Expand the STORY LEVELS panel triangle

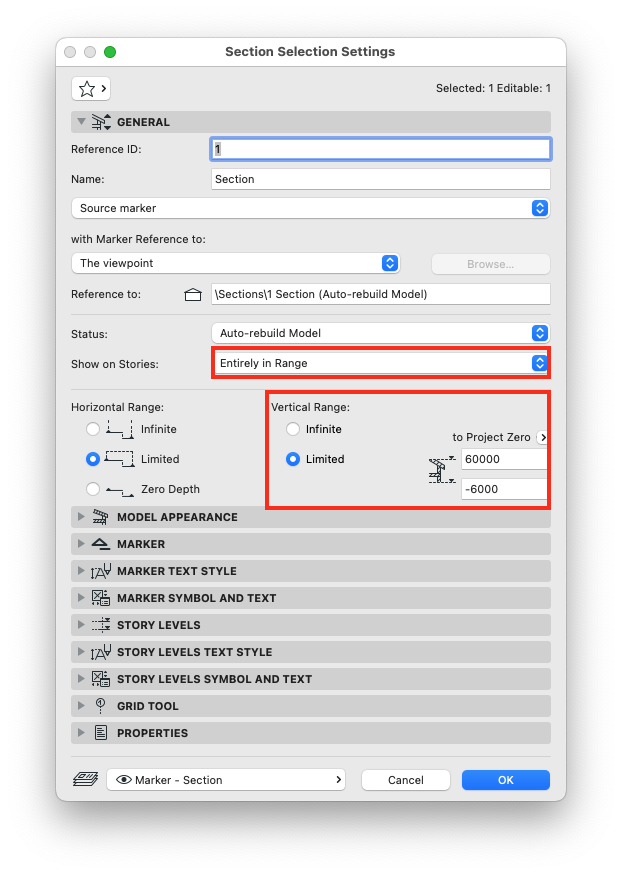81,624
